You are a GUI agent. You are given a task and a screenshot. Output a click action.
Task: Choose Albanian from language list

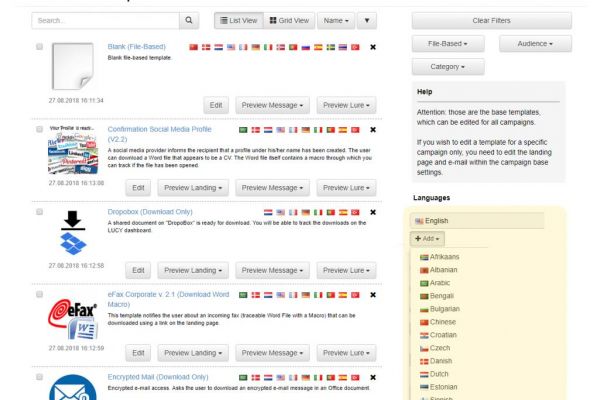[x=439, y=270]
